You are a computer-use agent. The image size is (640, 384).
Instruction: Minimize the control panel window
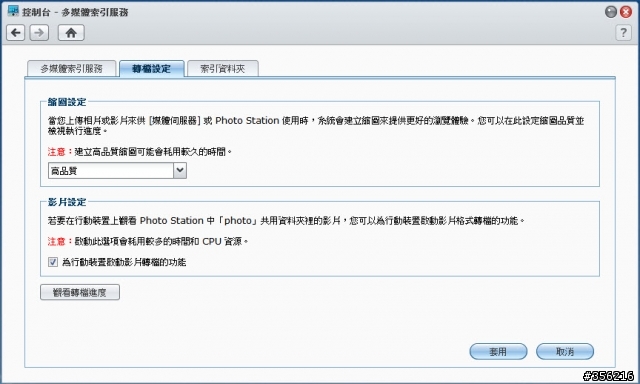point(611,12)
